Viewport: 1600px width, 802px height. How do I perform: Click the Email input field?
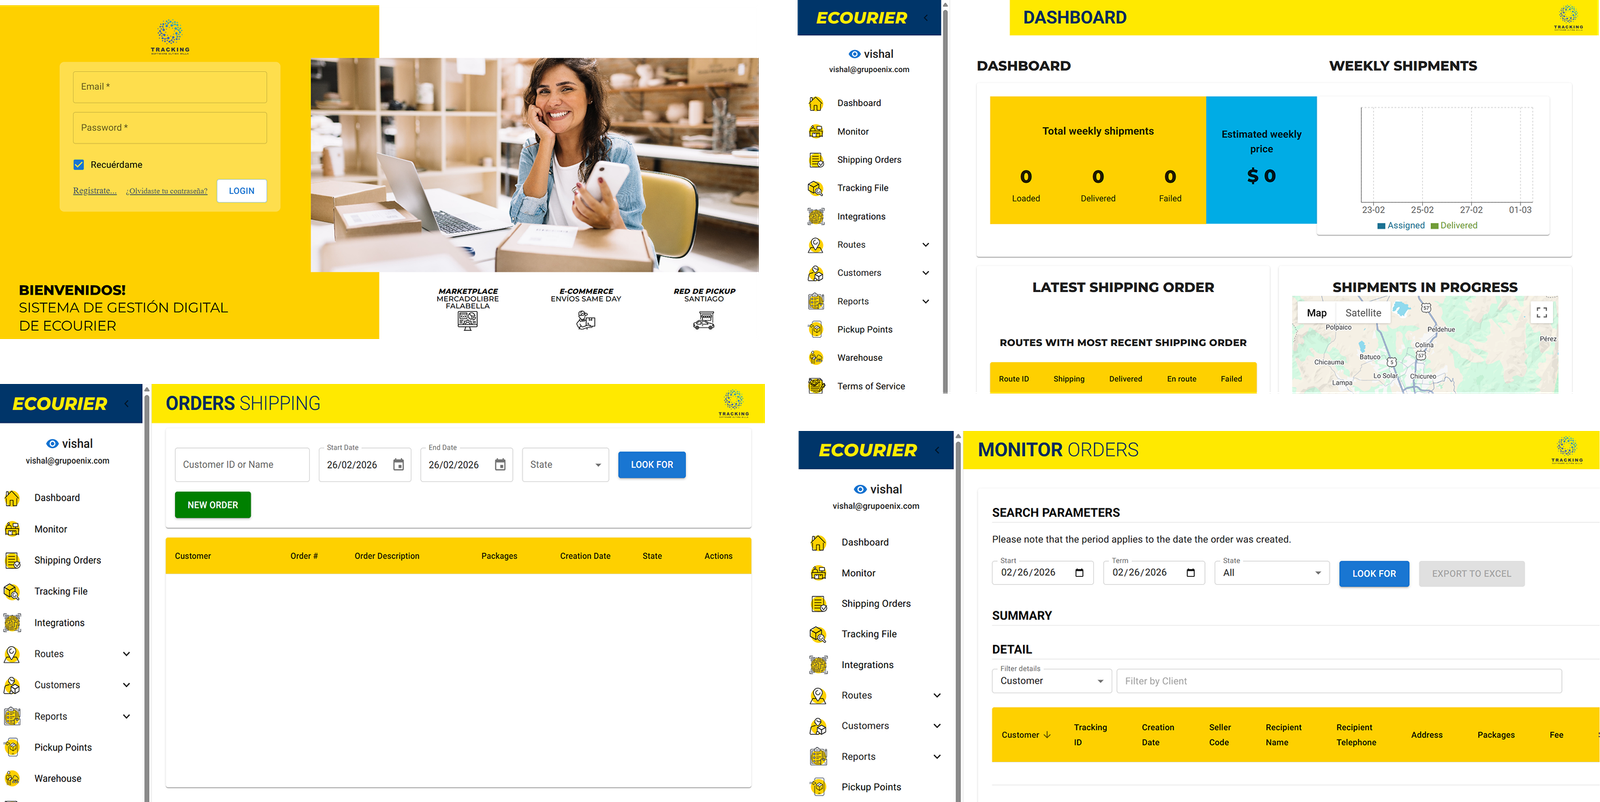[x=170, y=87]
